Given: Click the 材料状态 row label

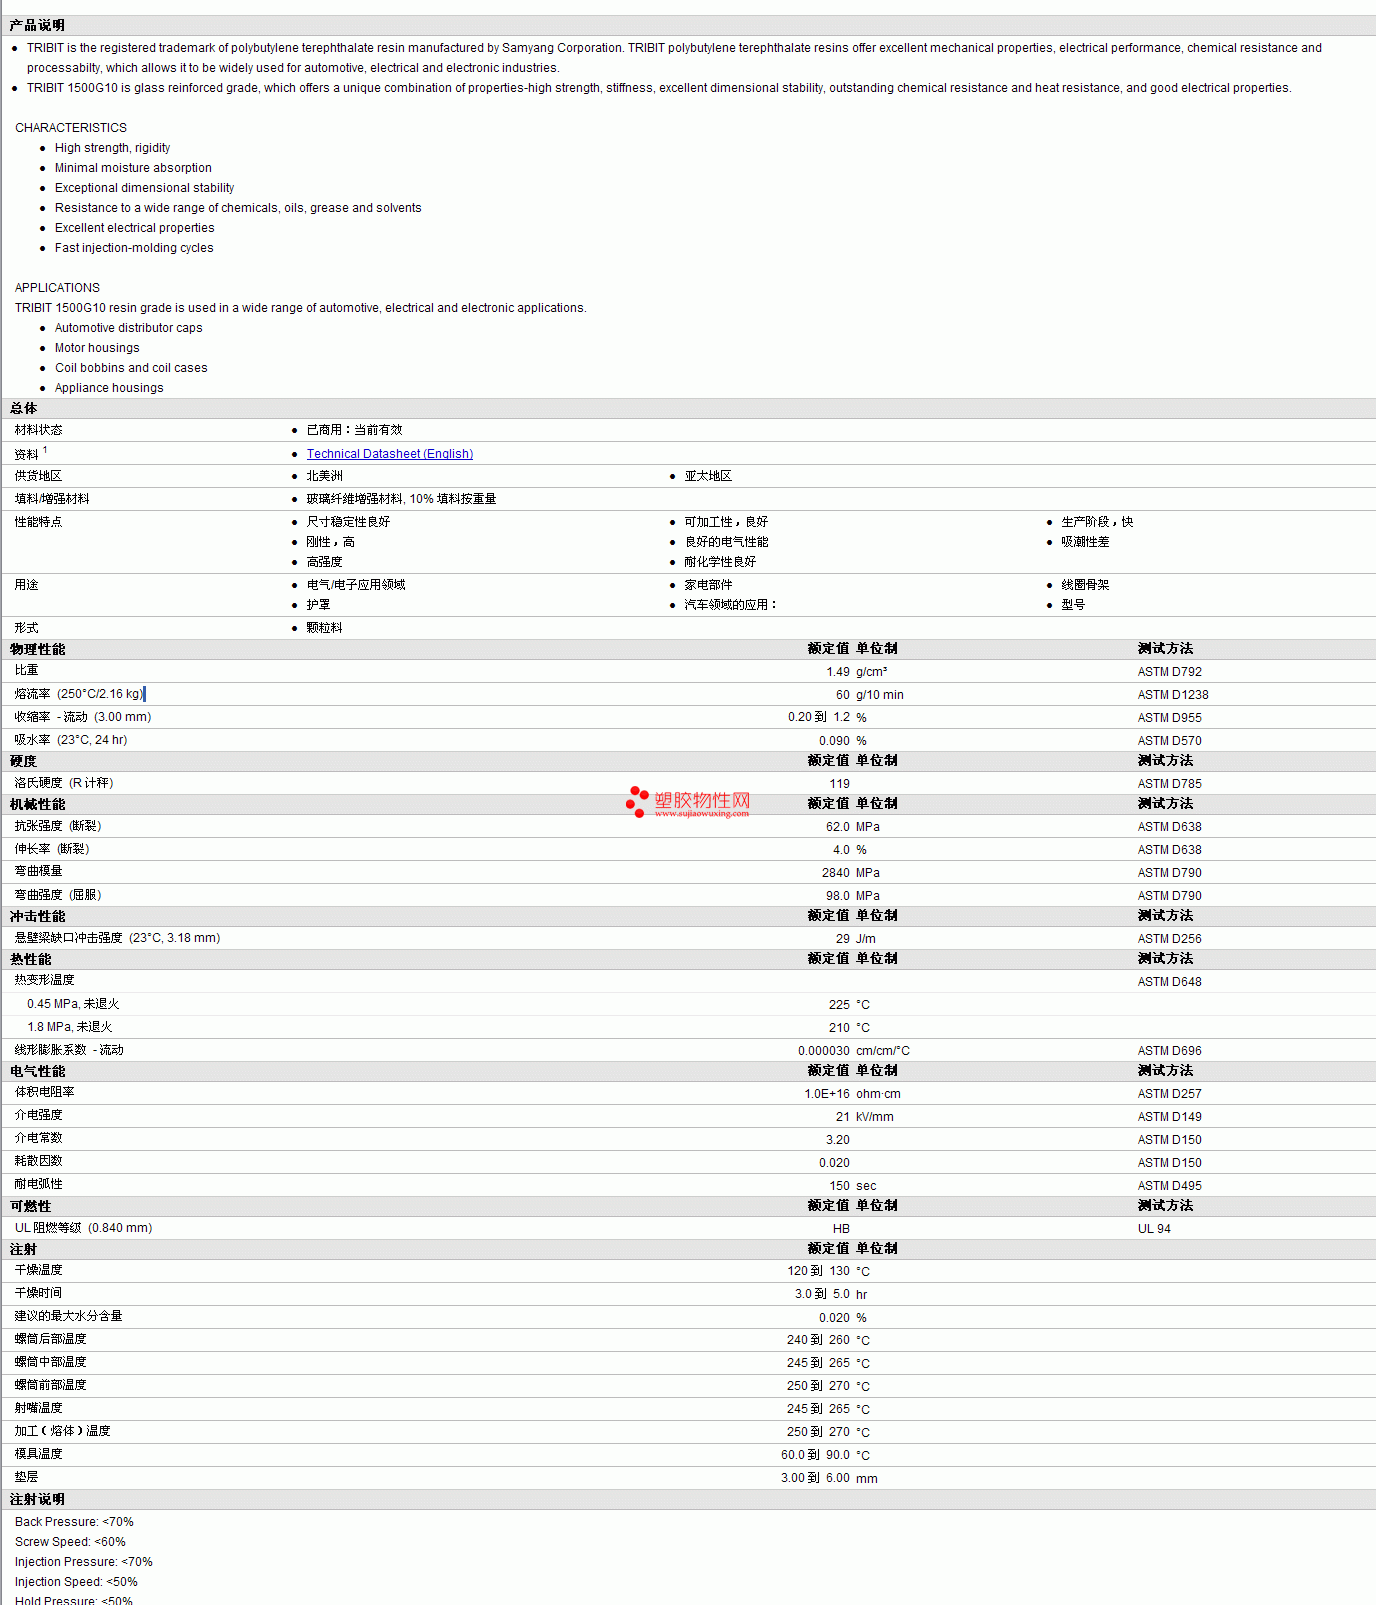Looking at the screenshot, I should (38, 430).
